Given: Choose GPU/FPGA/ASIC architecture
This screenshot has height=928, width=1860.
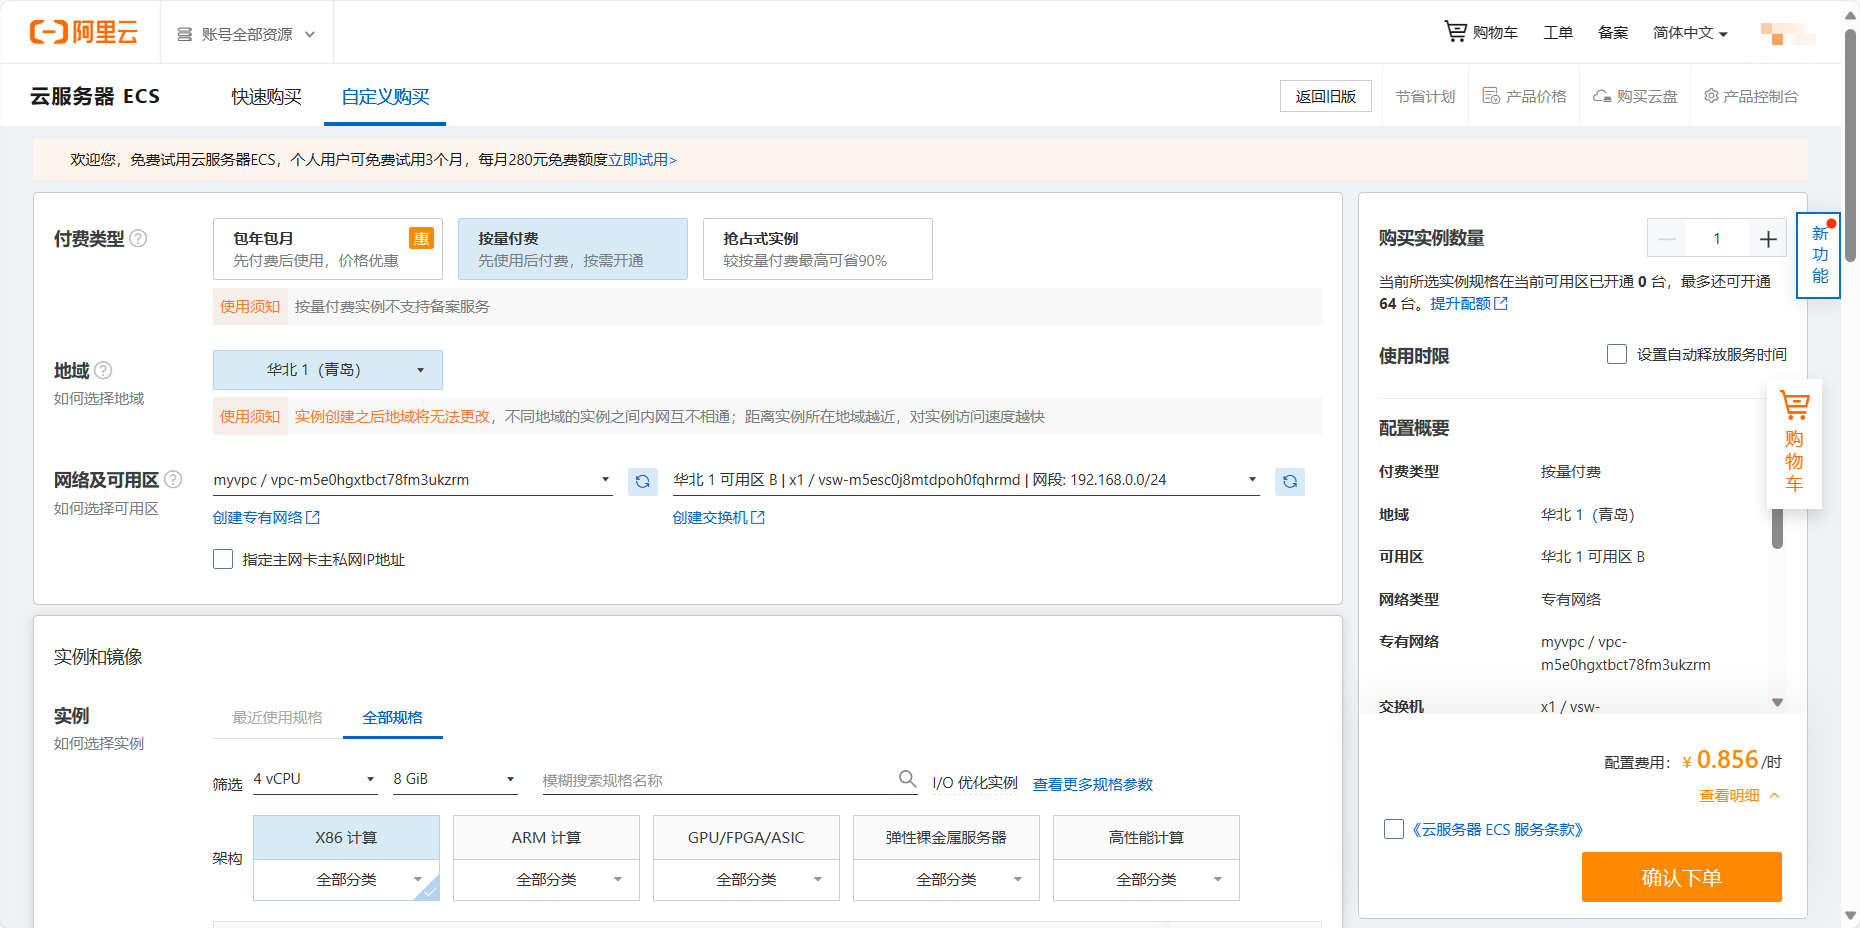Looking at the screenshot, I should (x=746, y=837).
